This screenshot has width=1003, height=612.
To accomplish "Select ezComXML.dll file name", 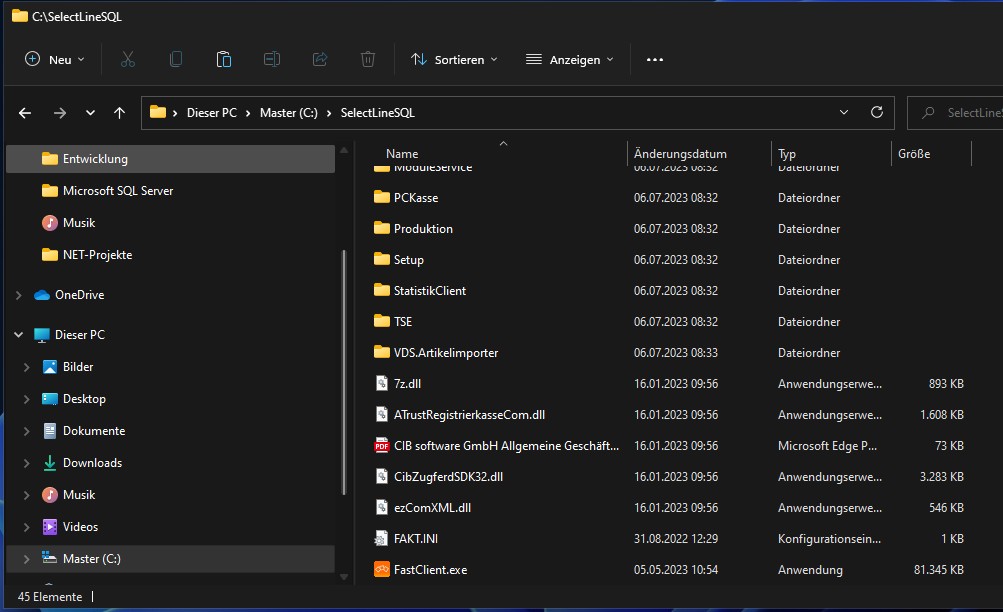I will (x=432, y=507).
